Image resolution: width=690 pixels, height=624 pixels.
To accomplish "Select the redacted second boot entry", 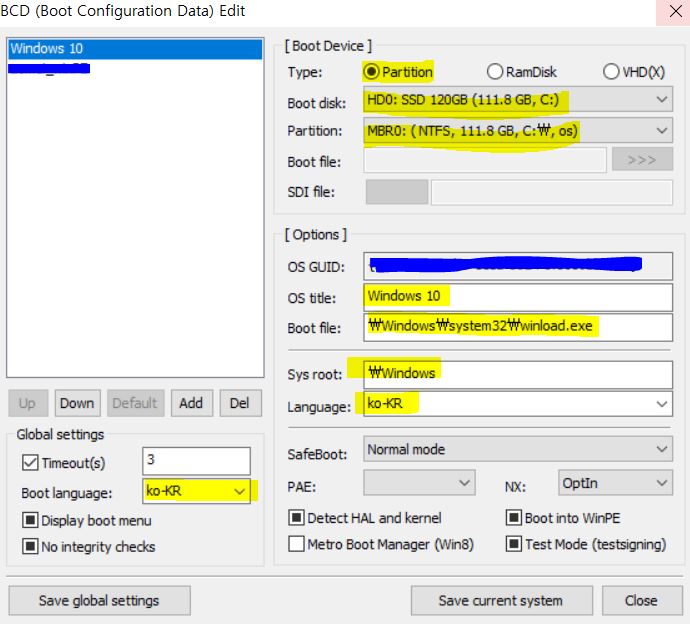I will coord(49,68).
